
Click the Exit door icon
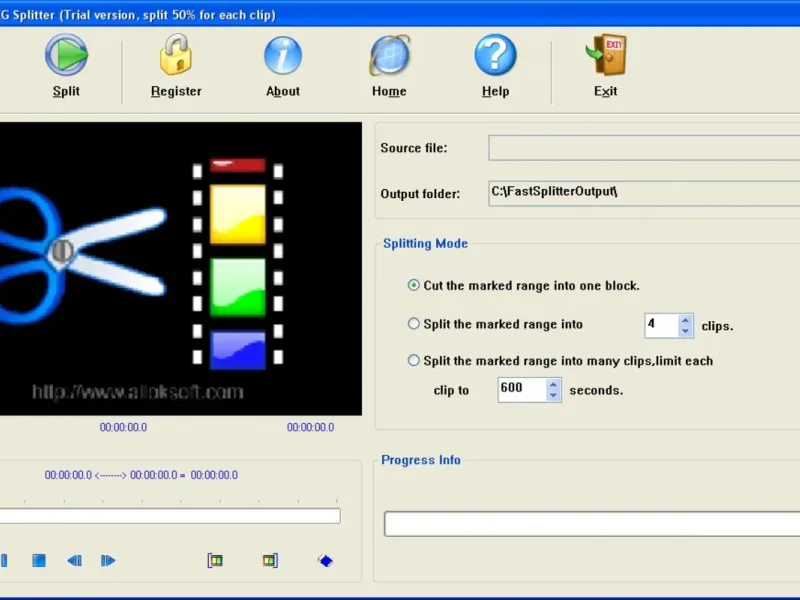pyautogui.click(x=606, y=55)
